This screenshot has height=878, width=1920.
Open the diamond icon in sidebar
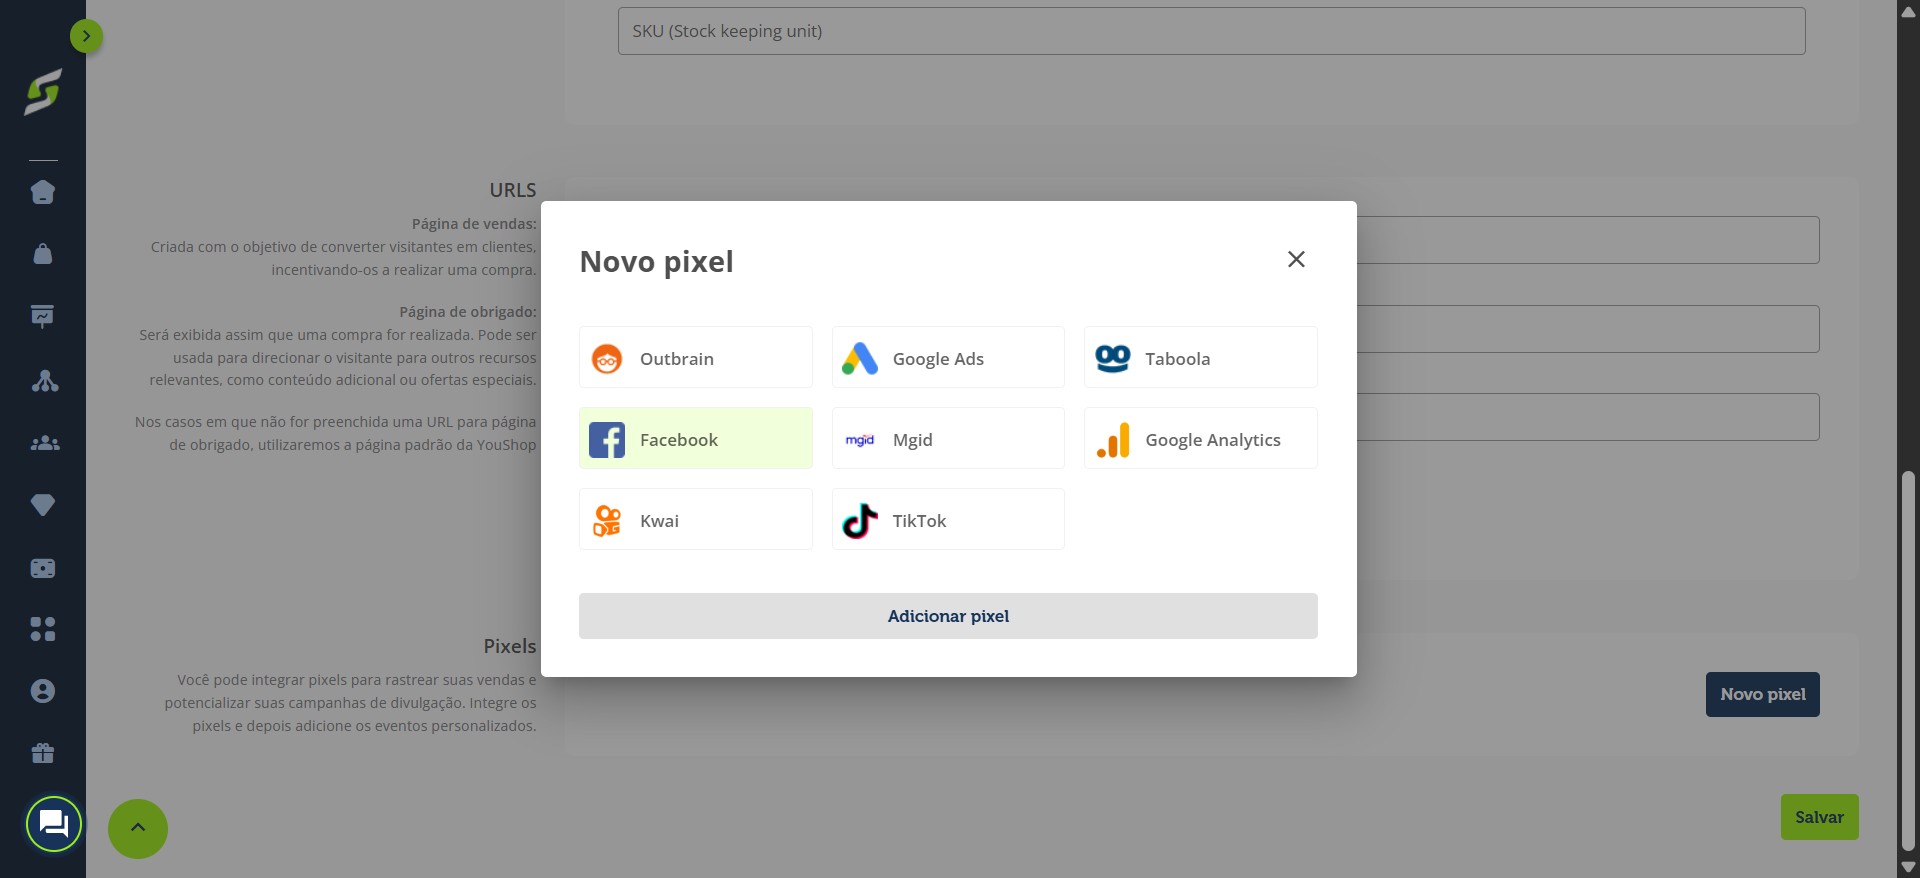(x=43, y=505)
